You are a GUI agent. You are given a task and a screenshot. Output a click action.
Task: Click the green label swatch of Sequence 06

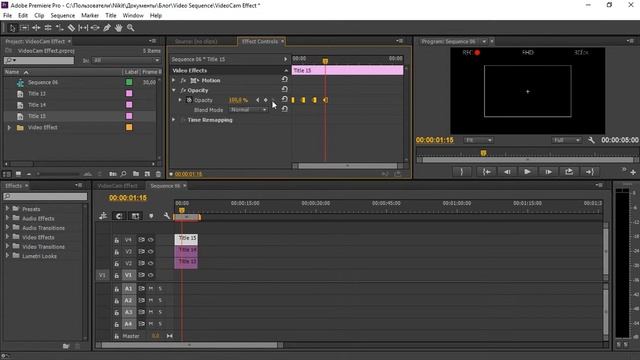[x=129, y=82]
